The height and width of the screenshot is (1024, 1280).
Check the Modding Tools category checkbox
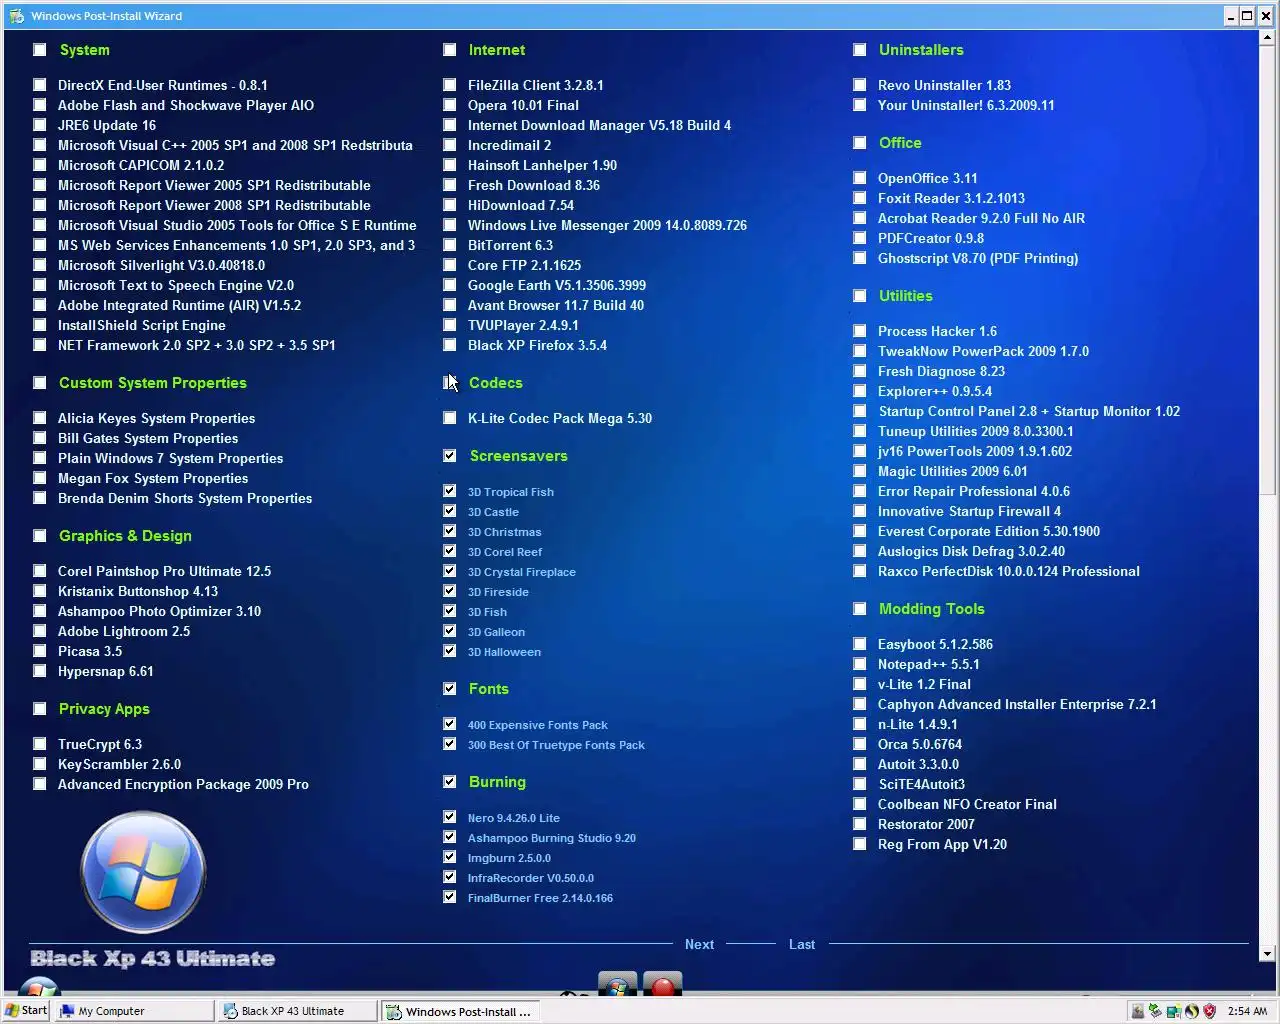(x=860, y=609)
